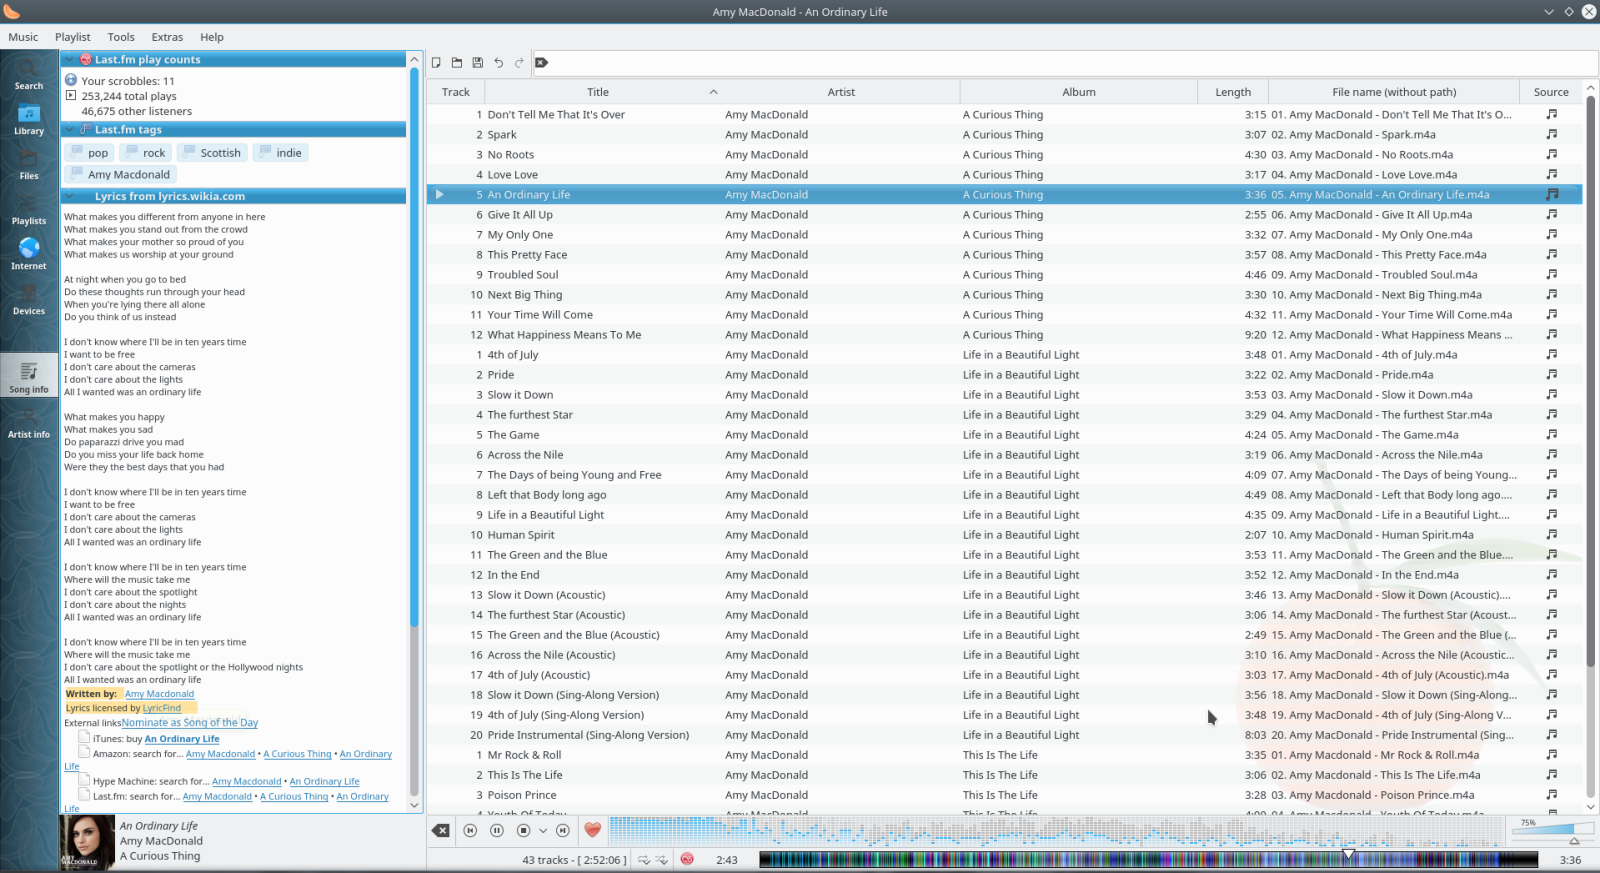Click the play indicator on An Ordinary Life row

point(439,194)
